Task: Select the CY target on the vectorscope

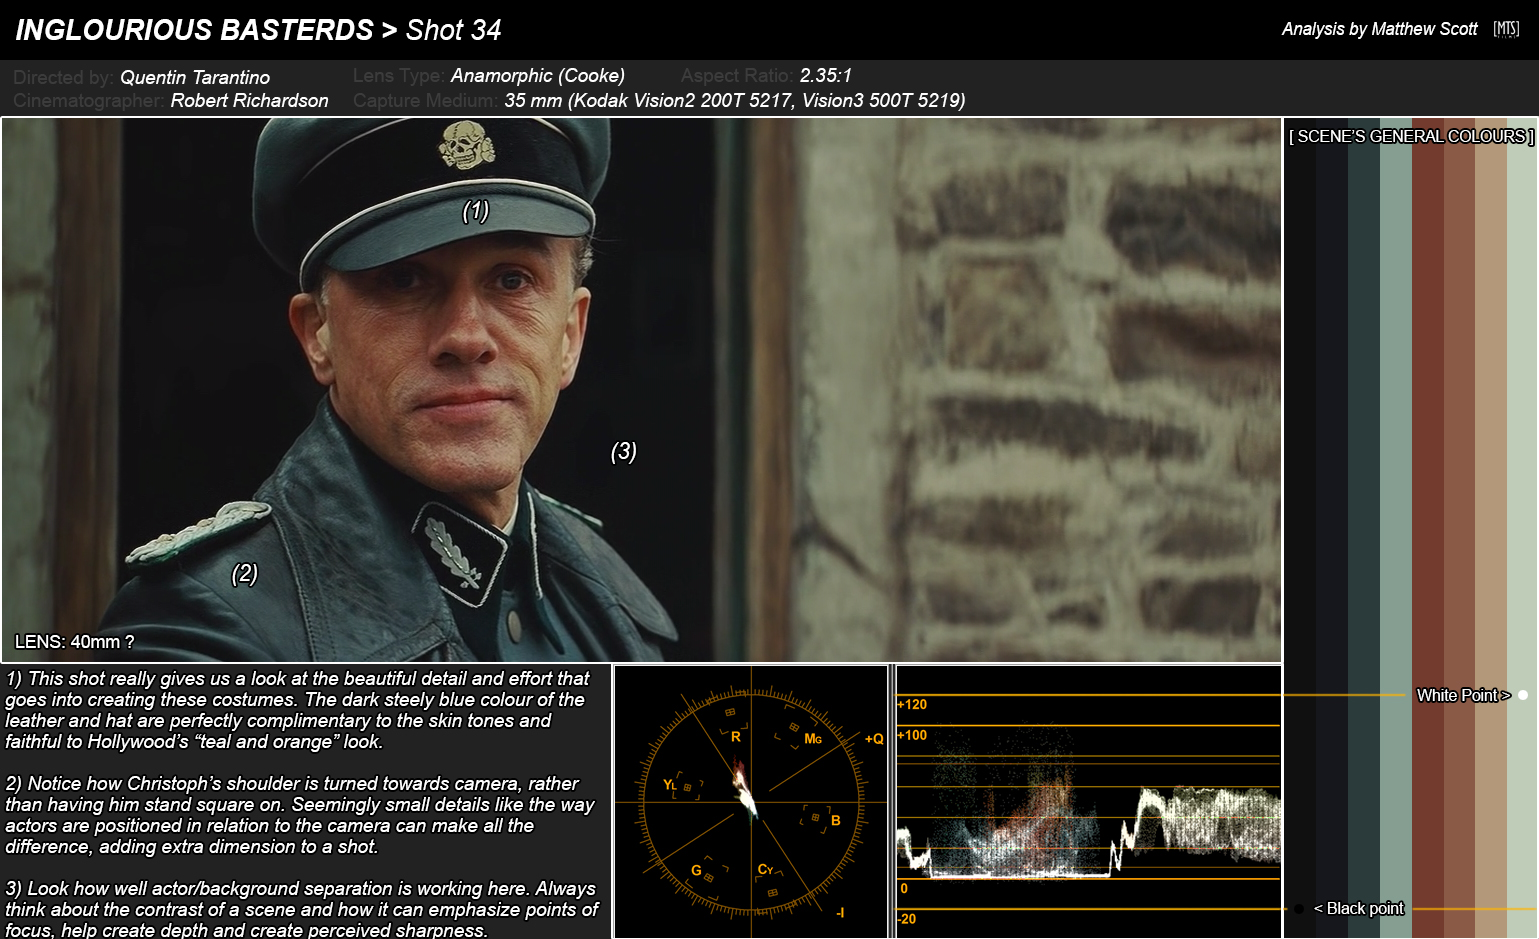Action: tap(765, 869)
